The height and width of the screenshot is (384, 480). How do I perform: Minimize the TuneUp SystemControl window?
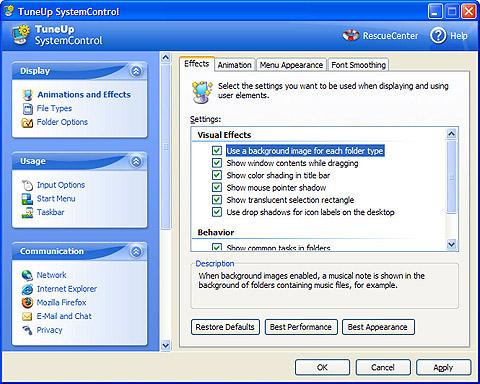pyautogui.click(x=435, y=12)
